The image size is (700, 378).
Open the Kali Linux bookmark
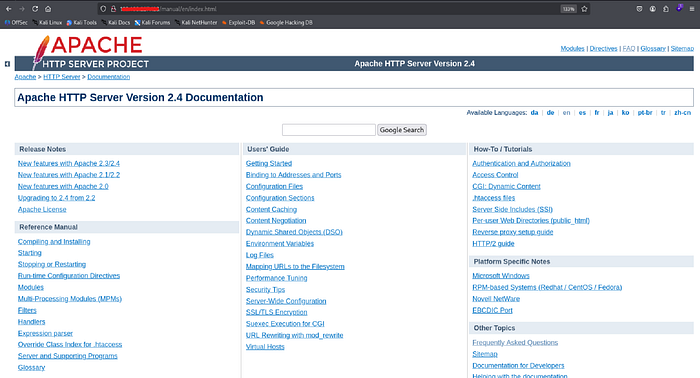(47, 22)
